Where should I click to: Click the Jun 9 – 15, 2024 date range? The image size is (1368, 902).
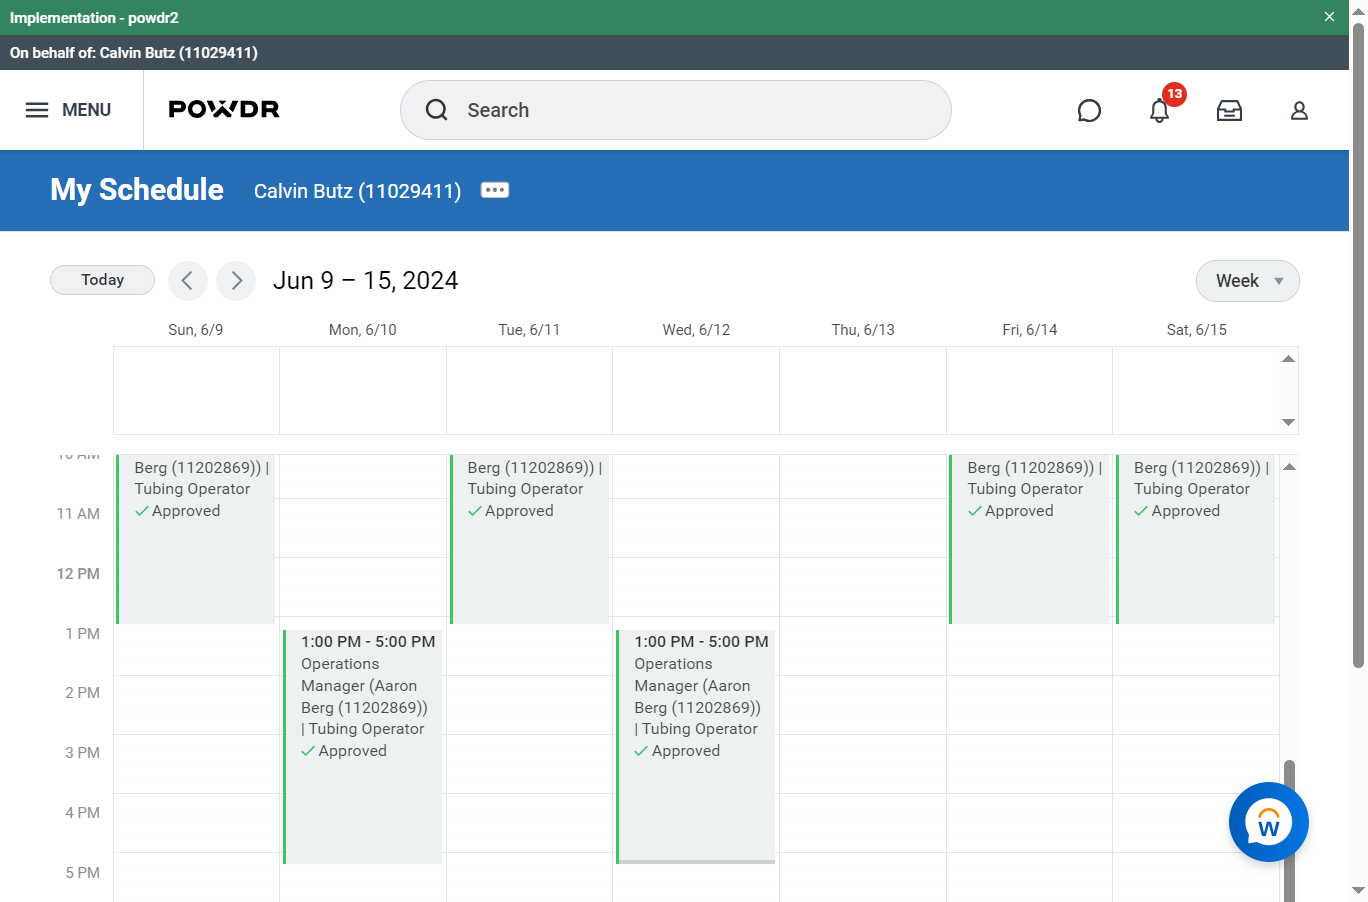click(366, 281)
